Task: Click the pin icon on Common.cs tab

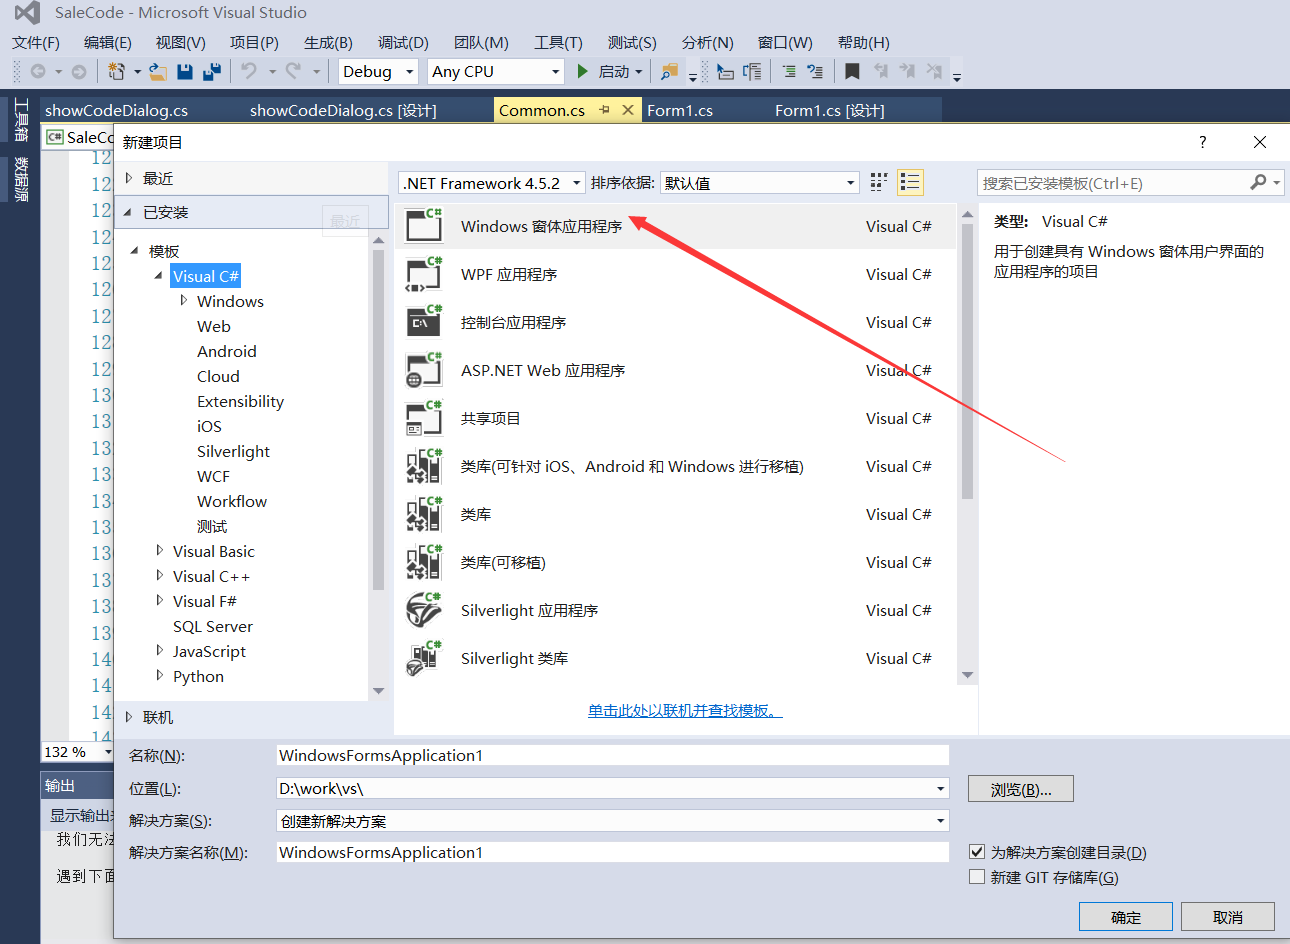Action: [x=604, y=110]
